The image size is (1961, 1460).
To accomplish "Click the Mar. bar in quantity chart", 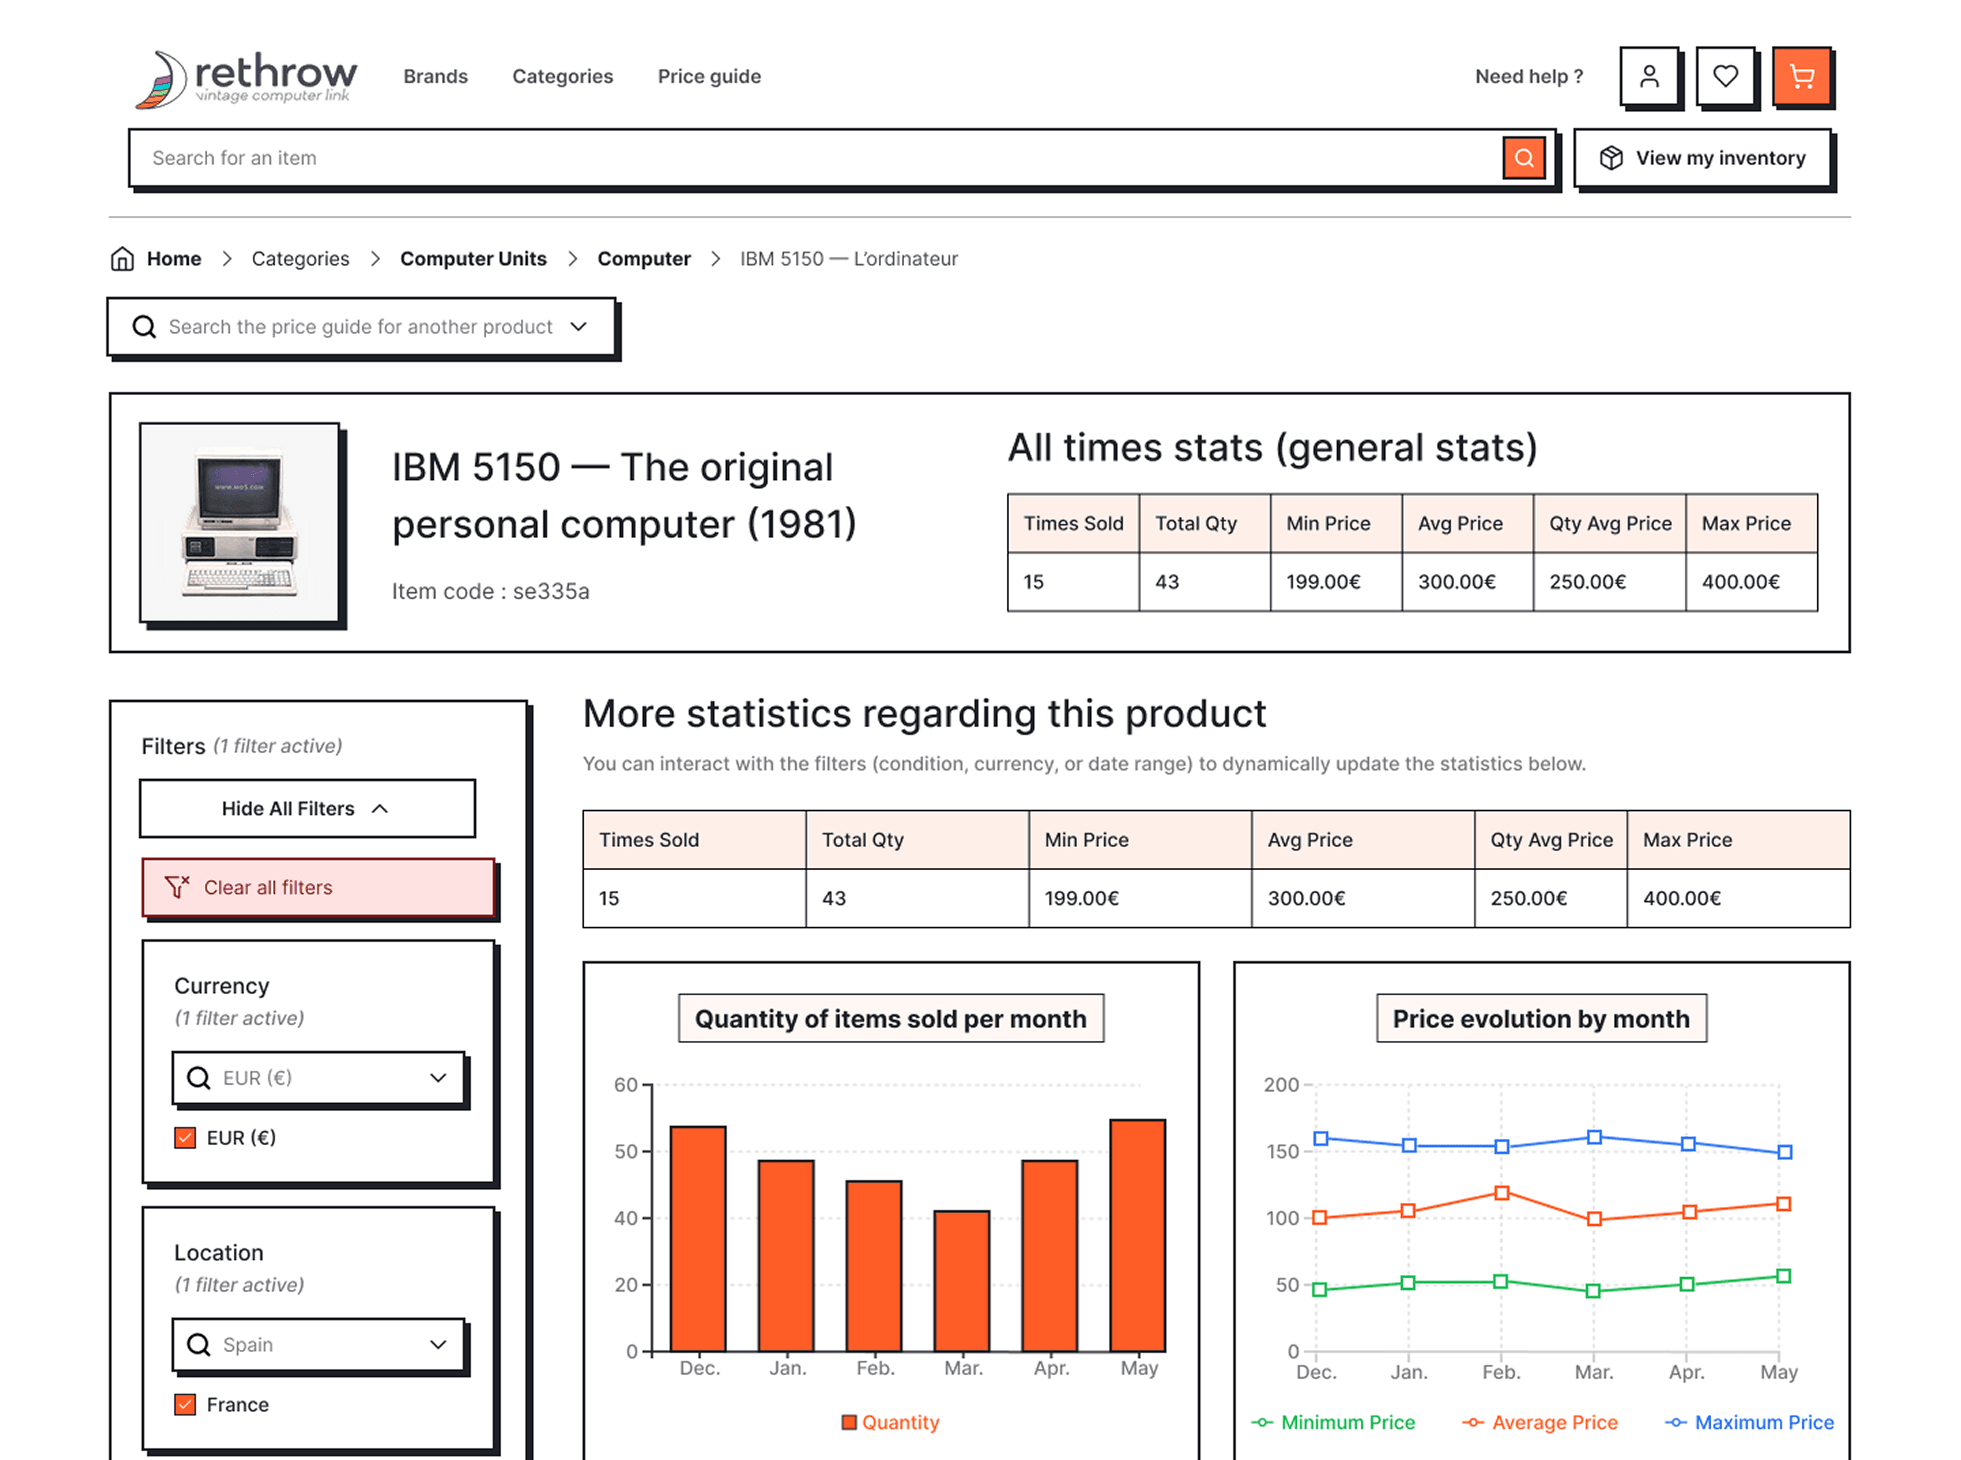I will [x=962, y=1281].
